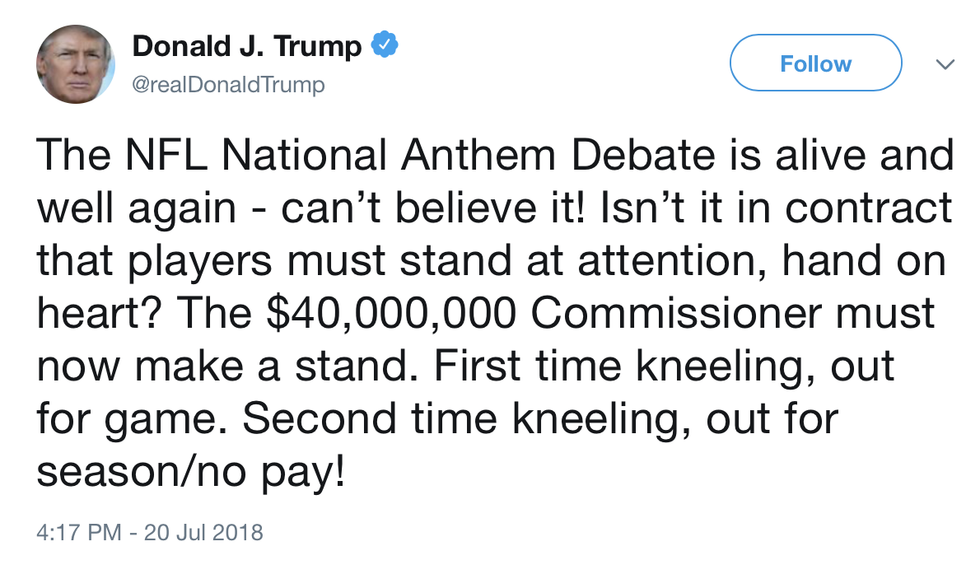Click the @realDonaldTrump handle
The image size is (980, 565).
[229, 85]
